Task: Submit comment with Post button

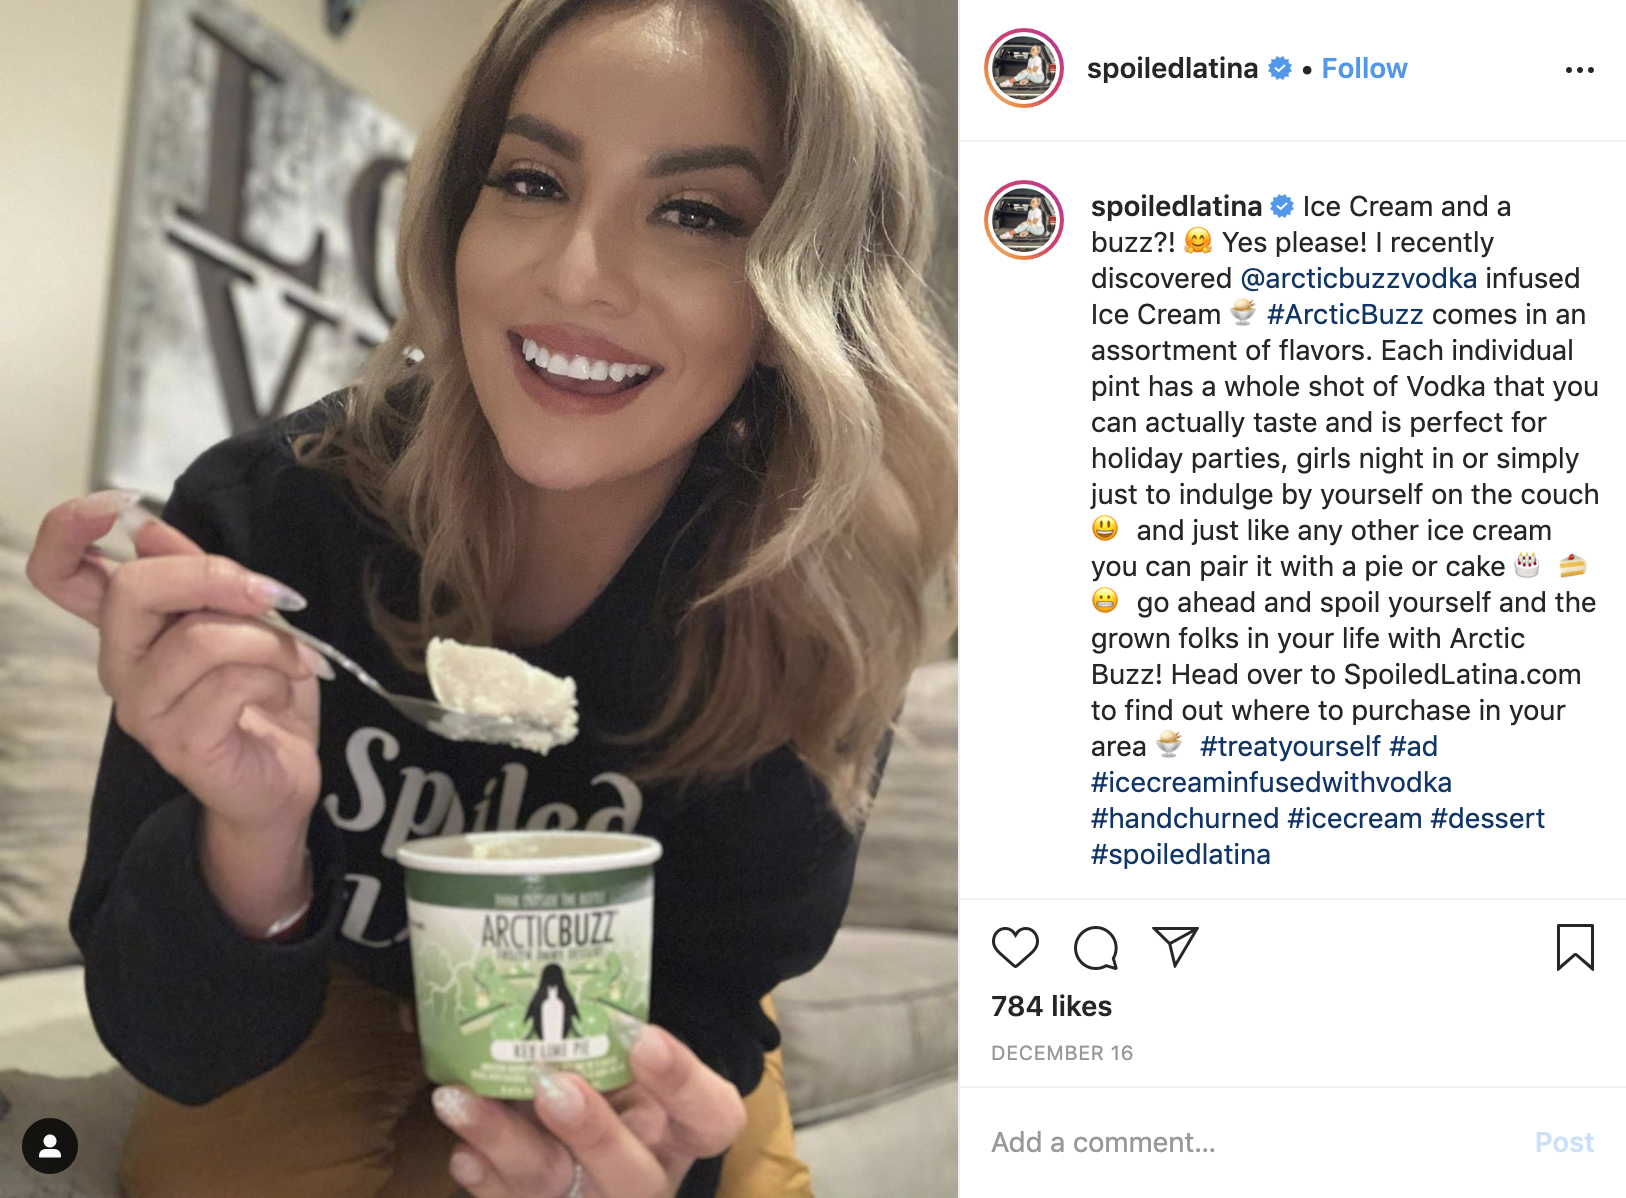Action: [x=1564, y=1142]
